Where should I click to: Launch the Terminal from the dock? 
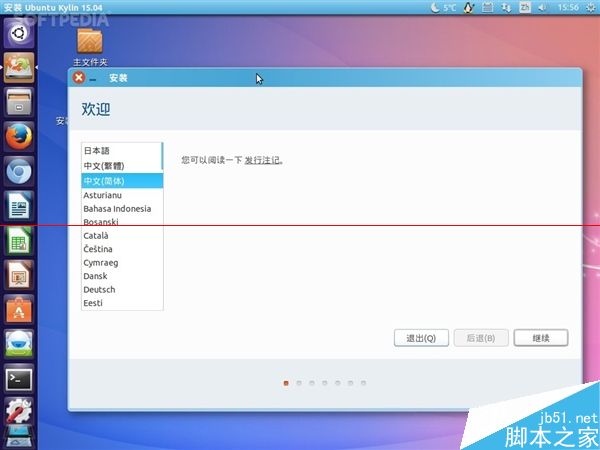(19, 378)
